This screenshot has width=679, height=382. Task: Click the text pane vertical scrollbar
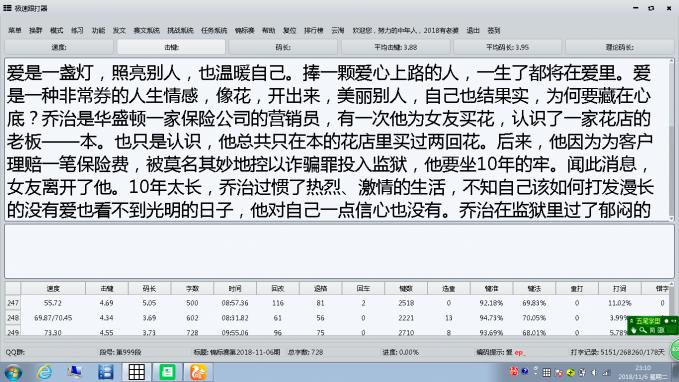(671, 139)
